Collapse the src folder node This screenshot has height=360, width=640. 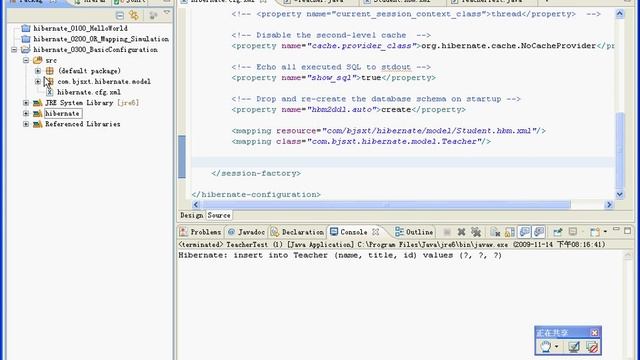[x=26, y=60]
